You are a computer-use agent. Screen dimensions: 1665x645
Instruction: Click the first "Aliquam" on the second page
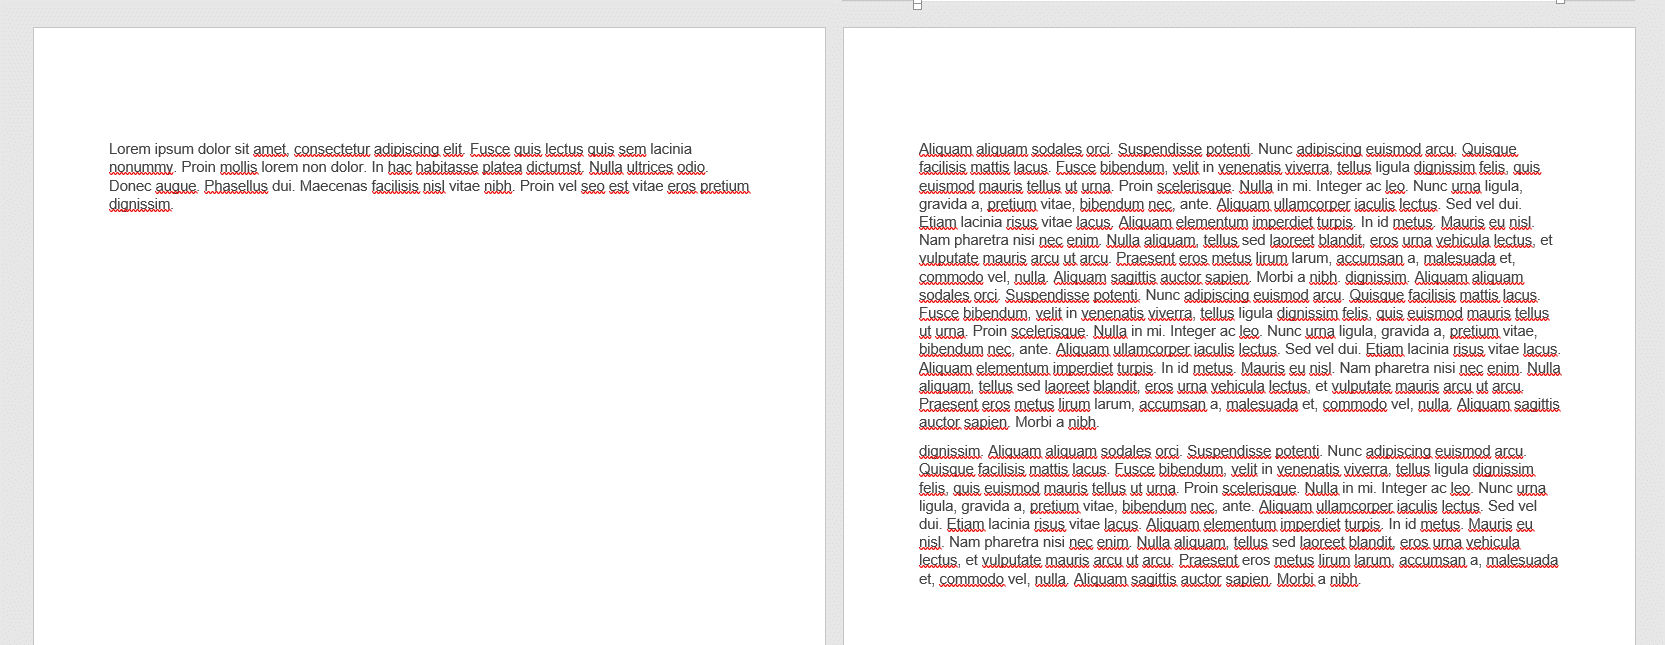click(x=945, y=149)
